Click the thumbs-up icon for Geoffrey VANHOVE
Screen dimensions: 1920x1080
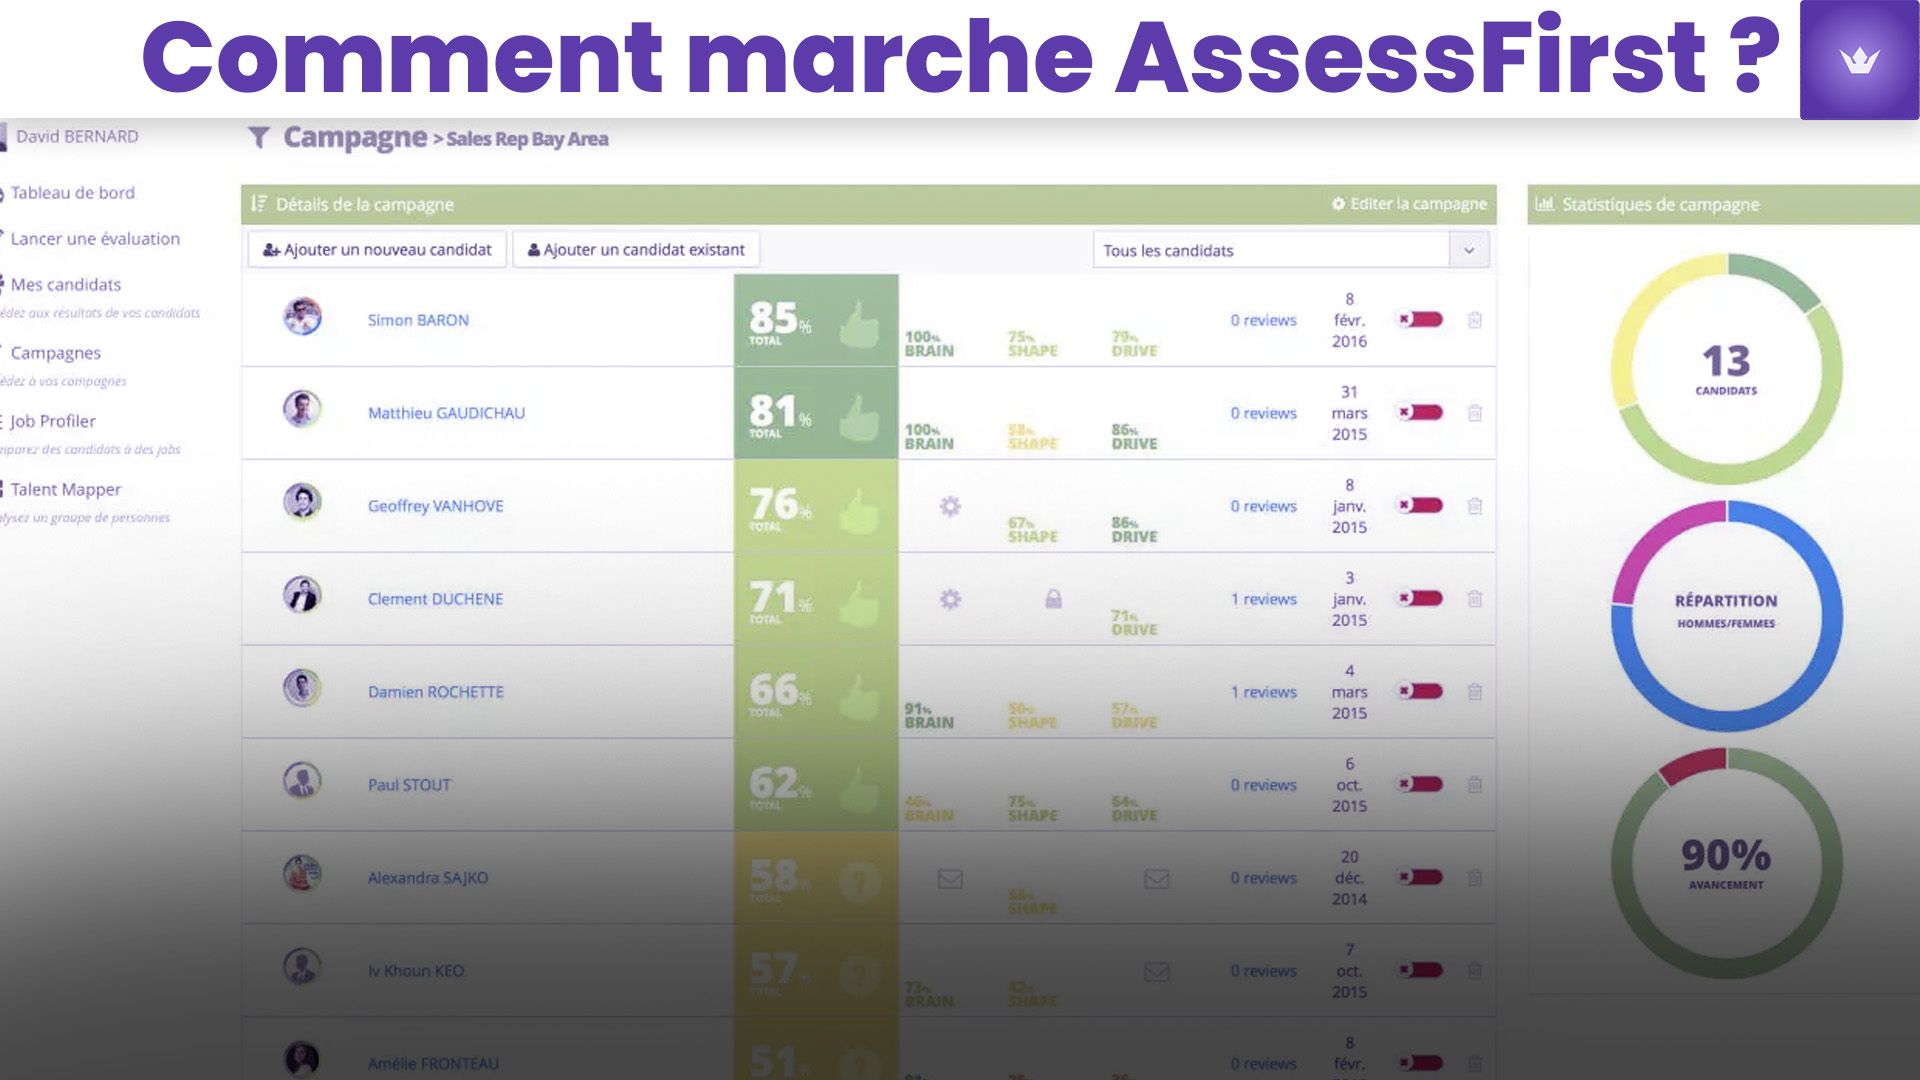click(859, 510)
